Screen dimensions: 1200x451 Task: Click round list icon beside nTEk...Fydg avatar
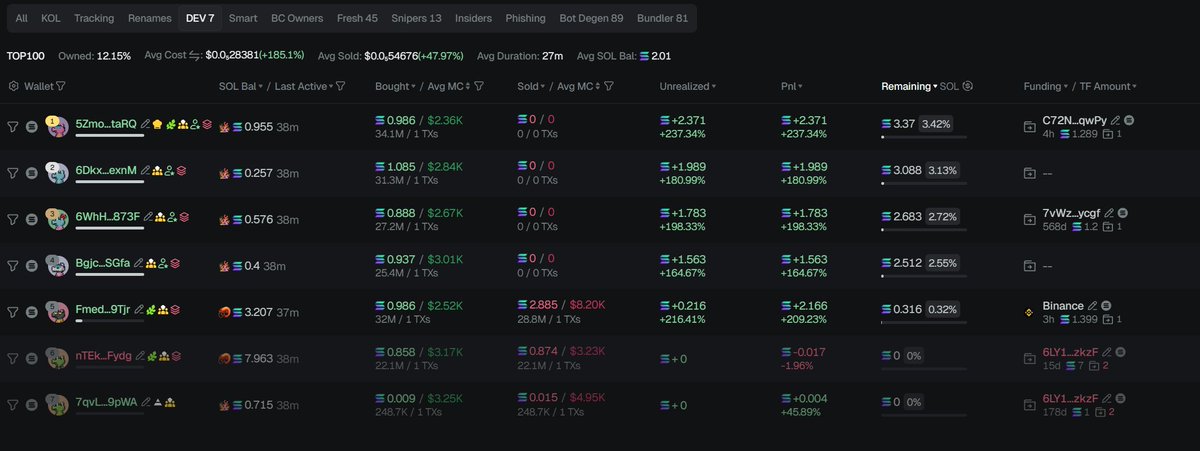tap(32, 357)
